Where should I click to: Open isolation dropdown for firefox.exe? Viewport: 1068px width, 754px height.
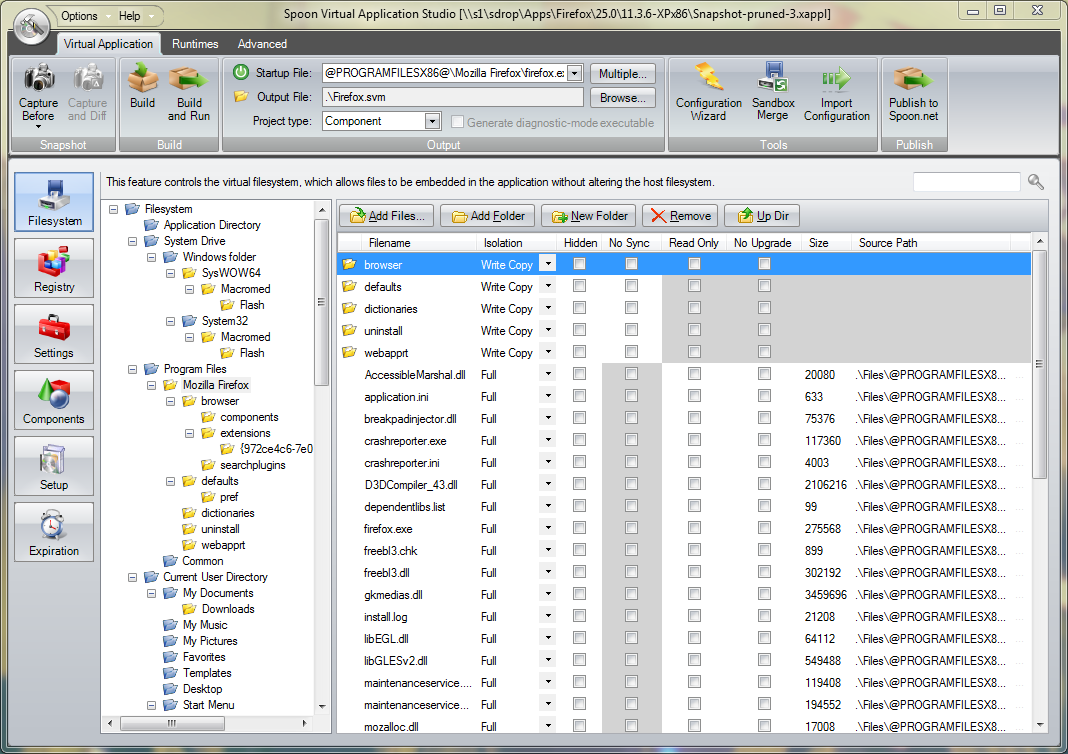click(548, 528)
